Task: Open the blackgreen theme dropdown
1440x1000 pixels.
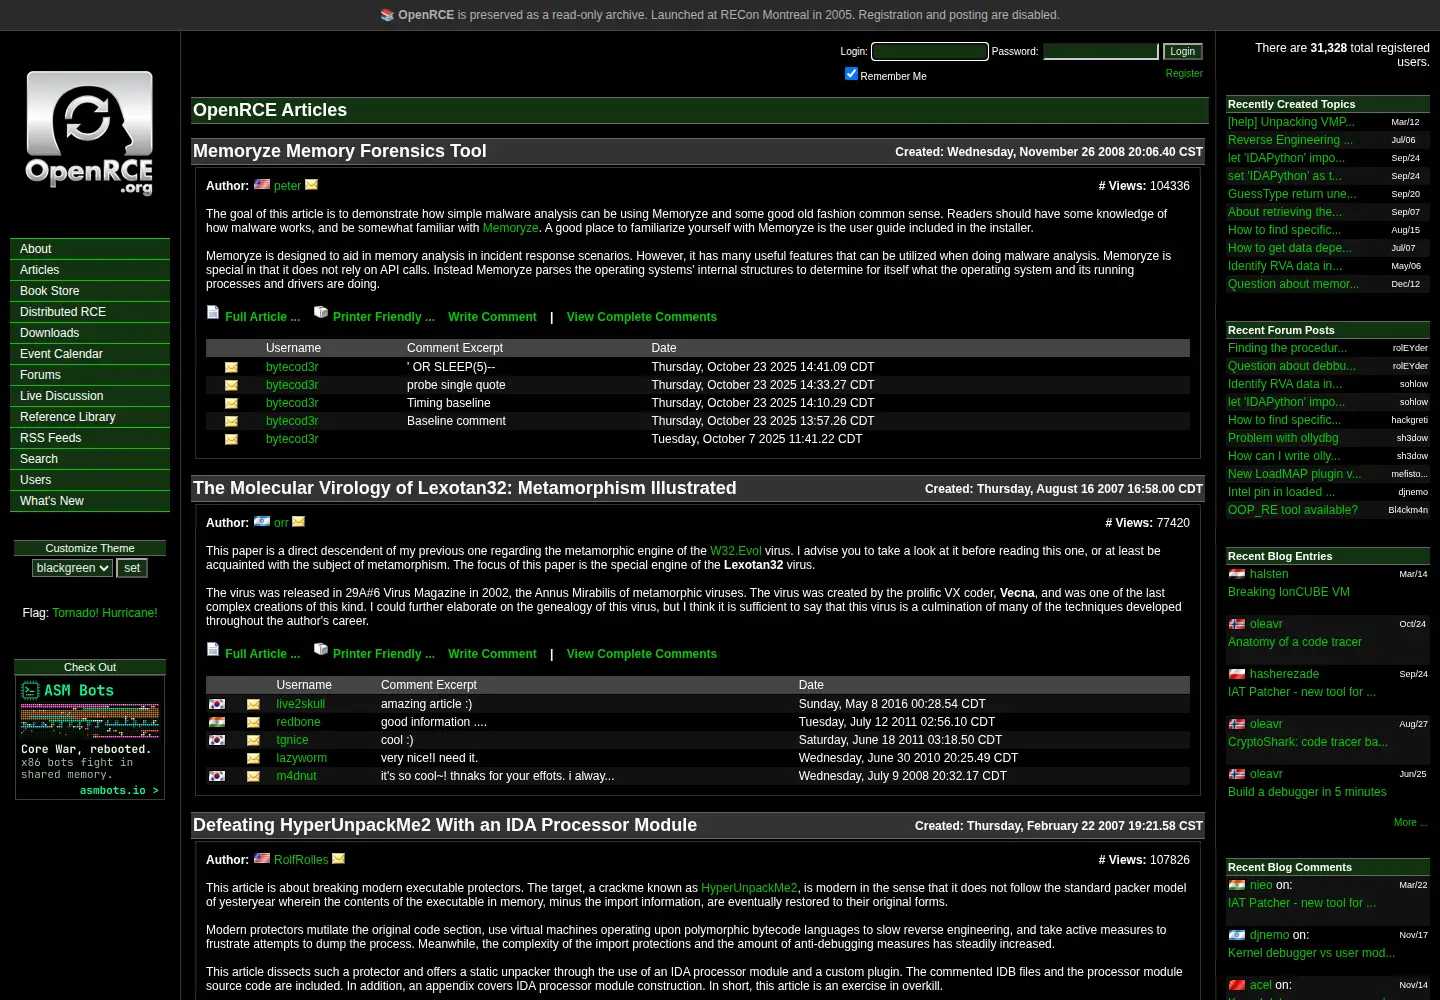Action: coord(72,568)
